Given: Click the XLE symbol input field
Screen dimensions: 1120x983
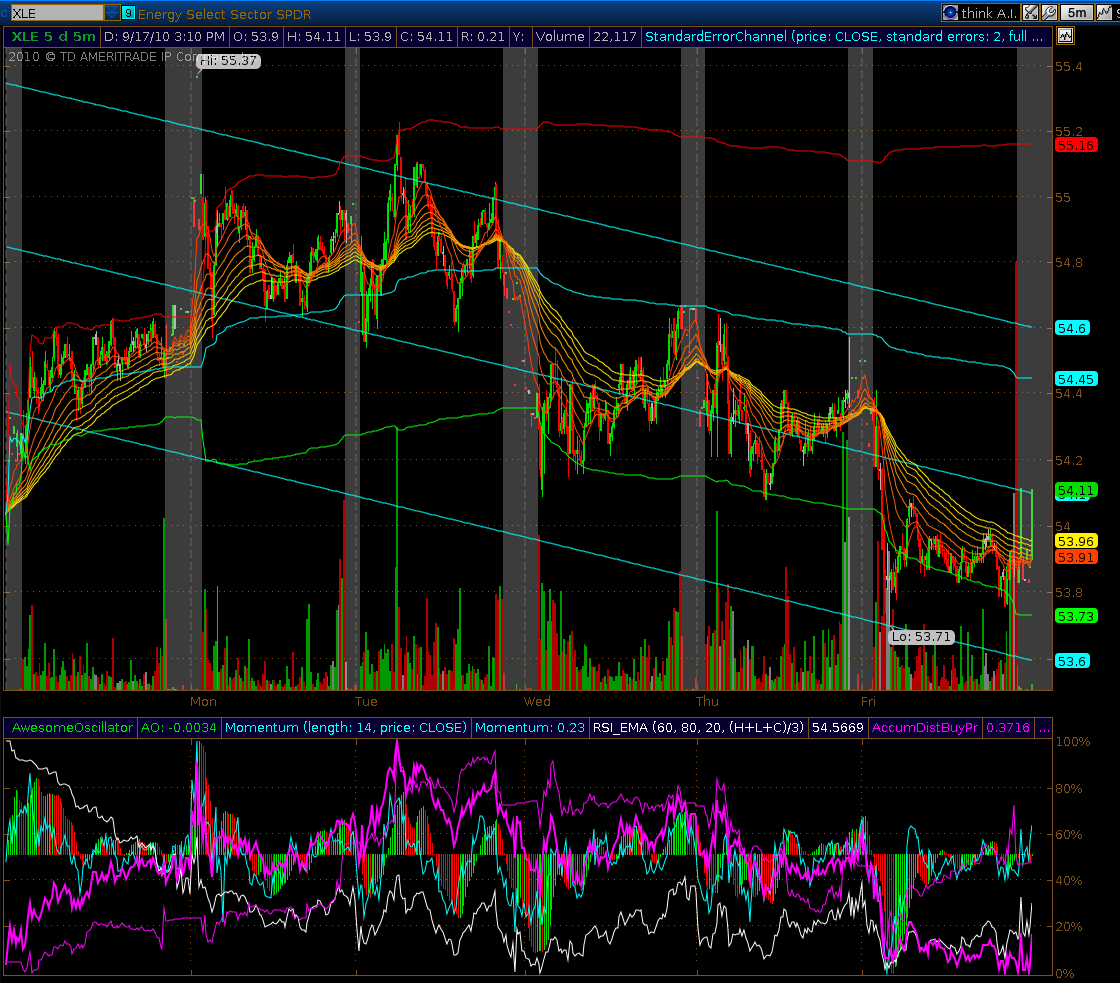Looking at the screenshot, I should (x=55, y=12).
